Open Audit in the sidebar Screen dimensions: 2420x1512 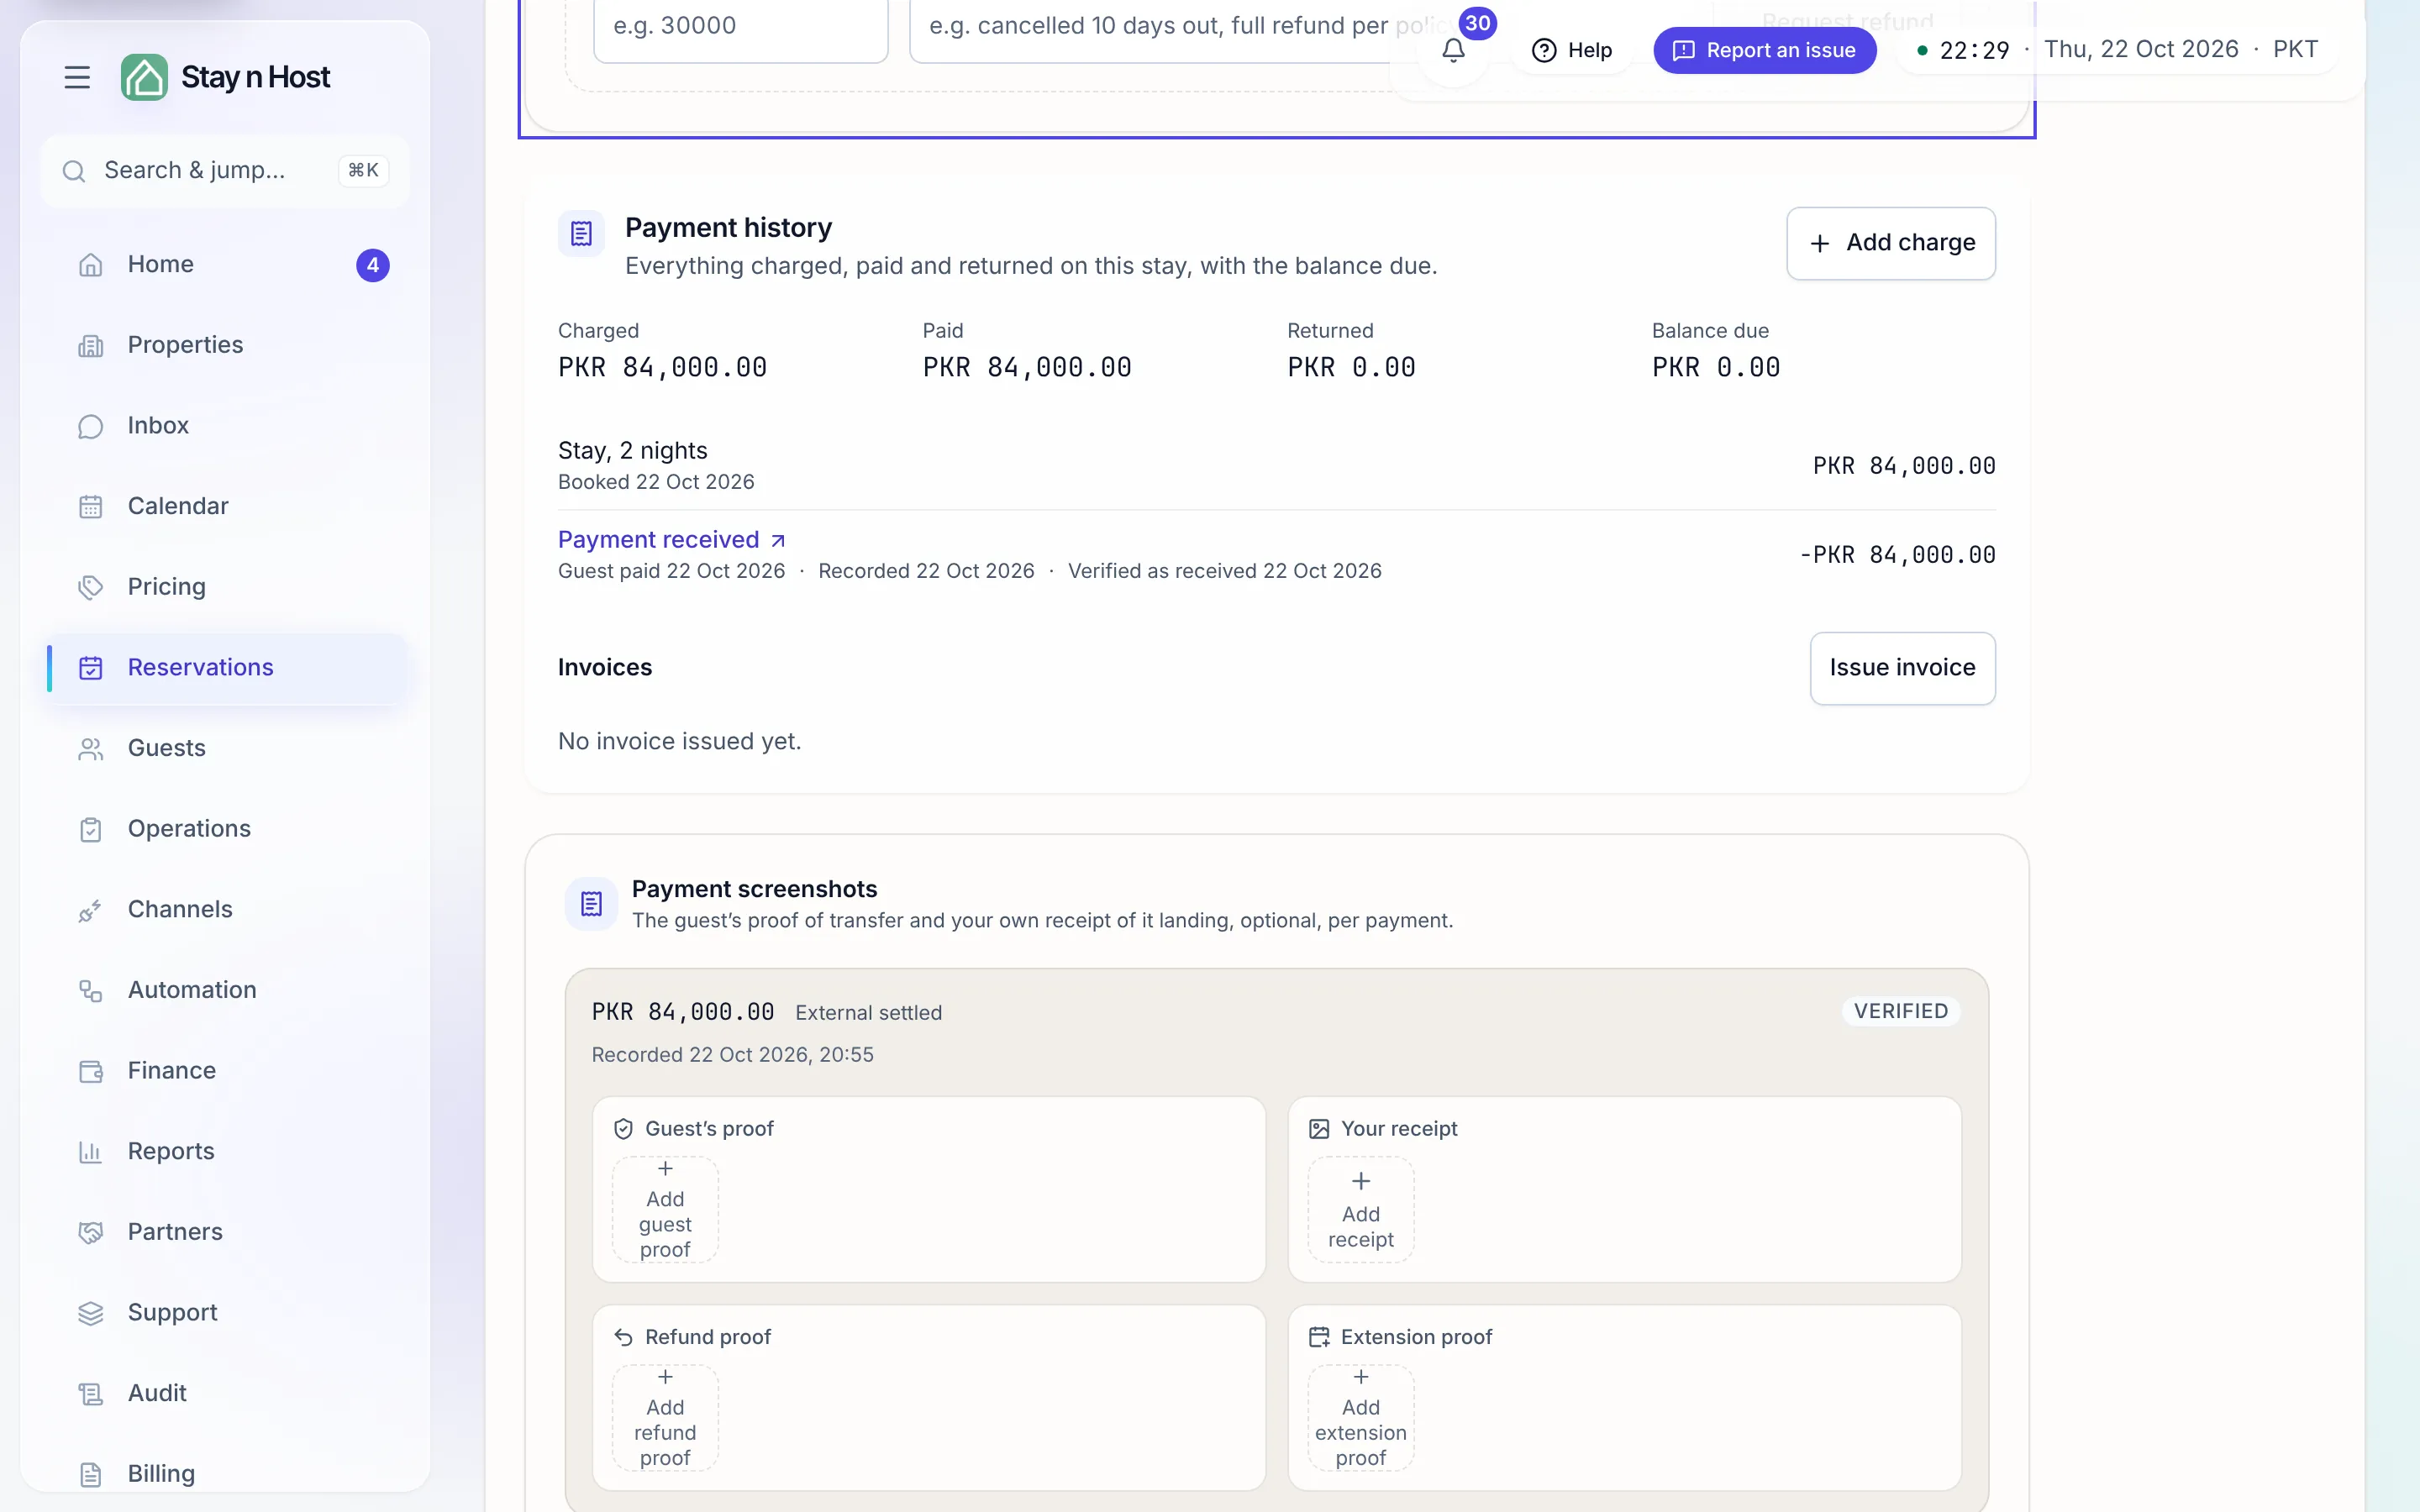point(226,1393)
